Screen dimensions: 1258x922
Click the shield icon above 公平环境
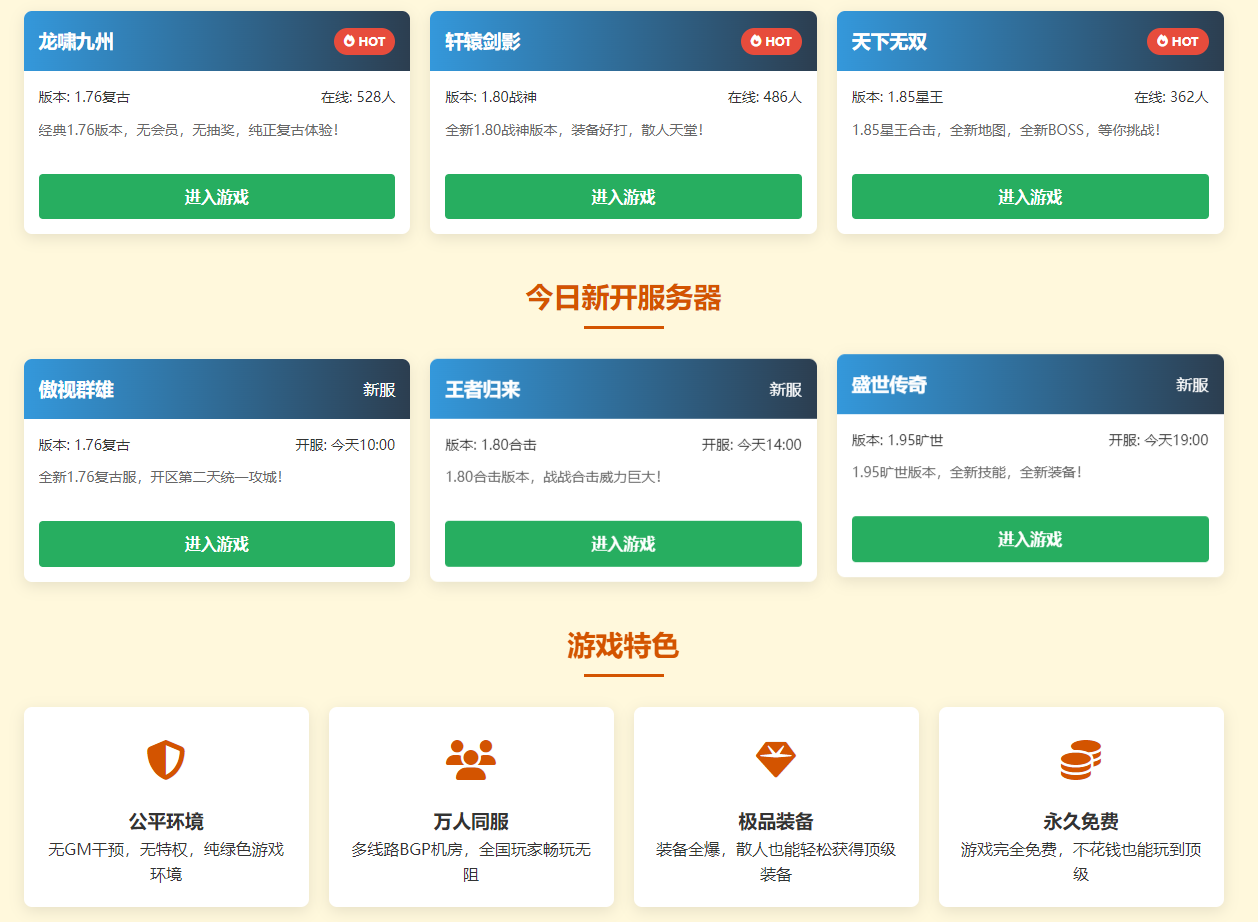tap(166, 760)
